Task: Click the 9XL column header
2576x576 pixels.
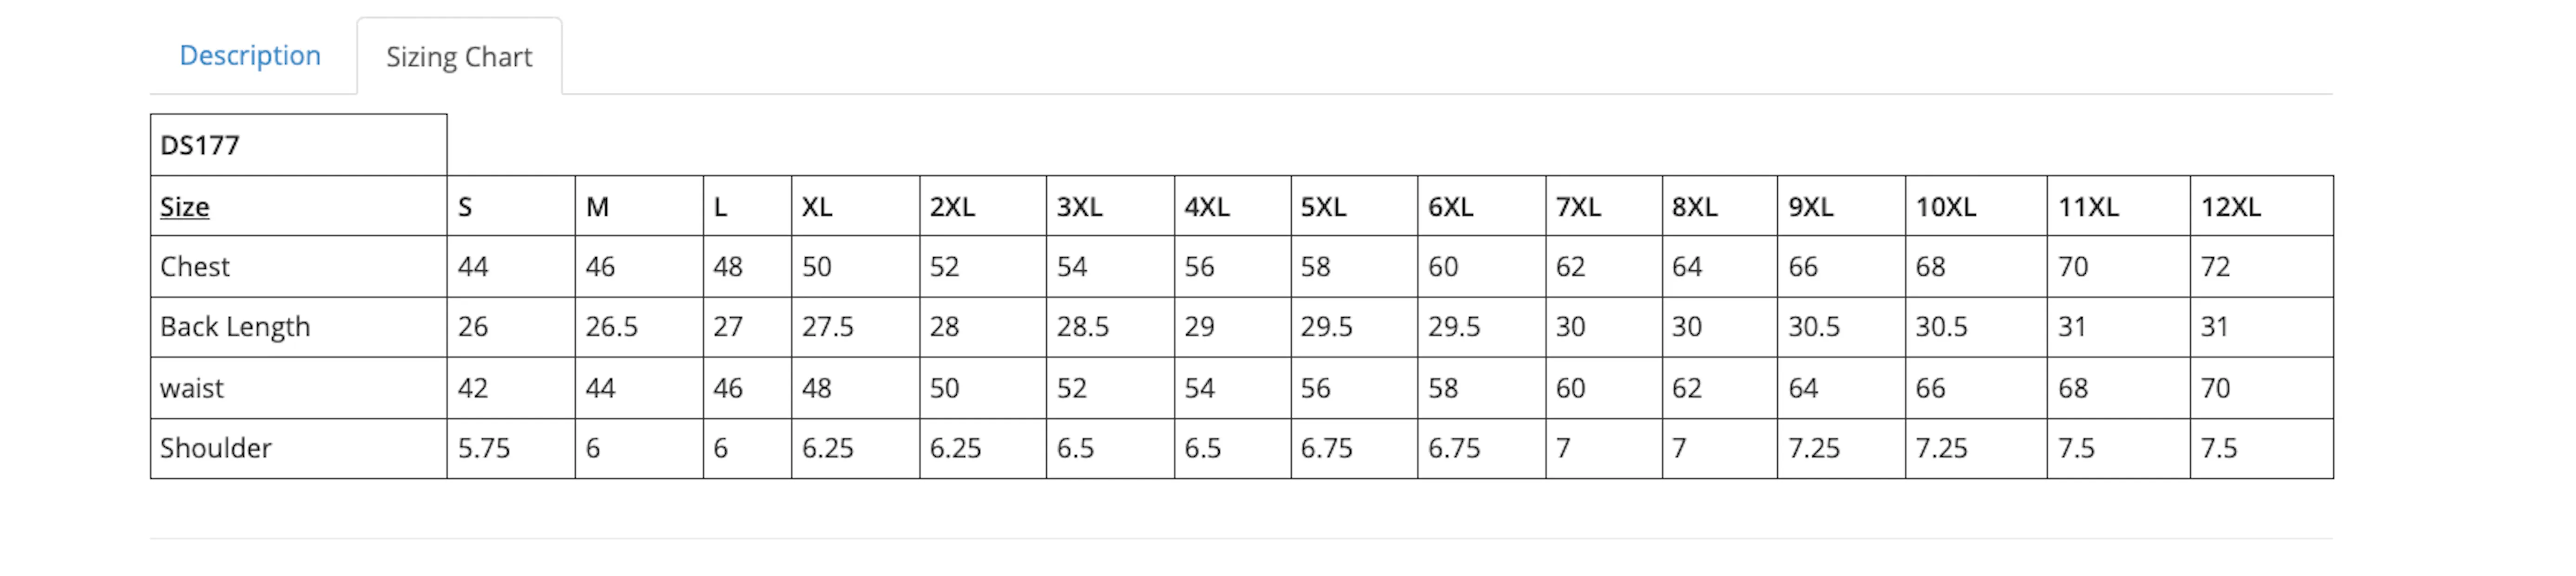Action: pos(1811,207)
